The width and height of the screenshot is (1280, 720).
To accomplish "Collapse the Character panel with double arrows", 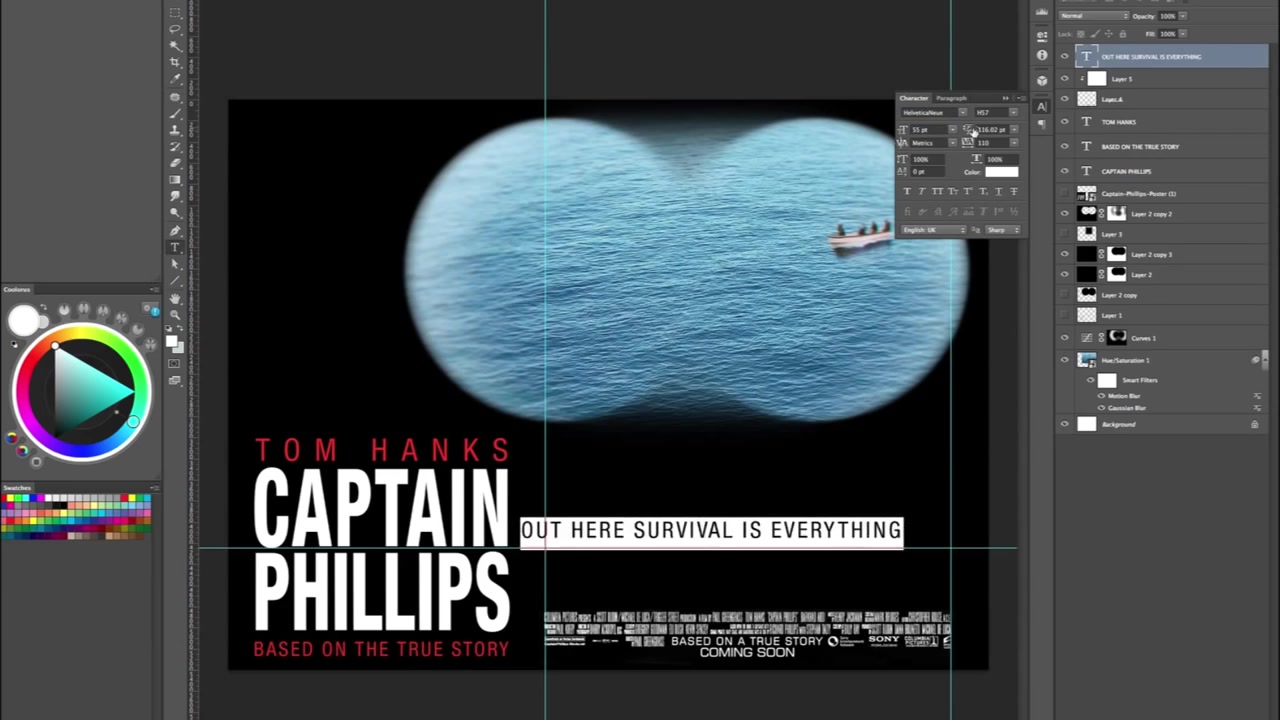I will click(1006, 98).
